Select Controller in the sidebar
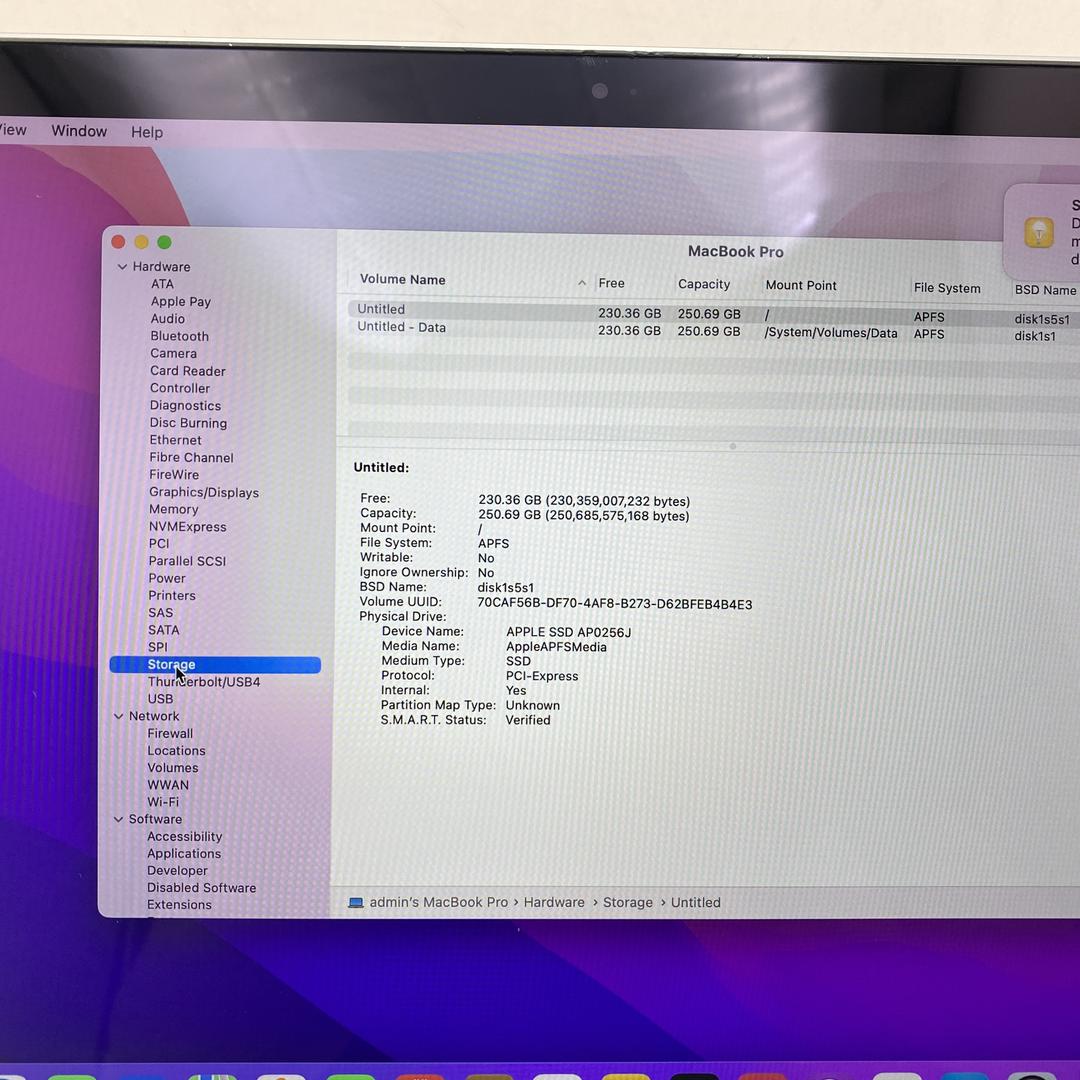The width and height of the screenshot is (1080, 1080). coord(180,388)
